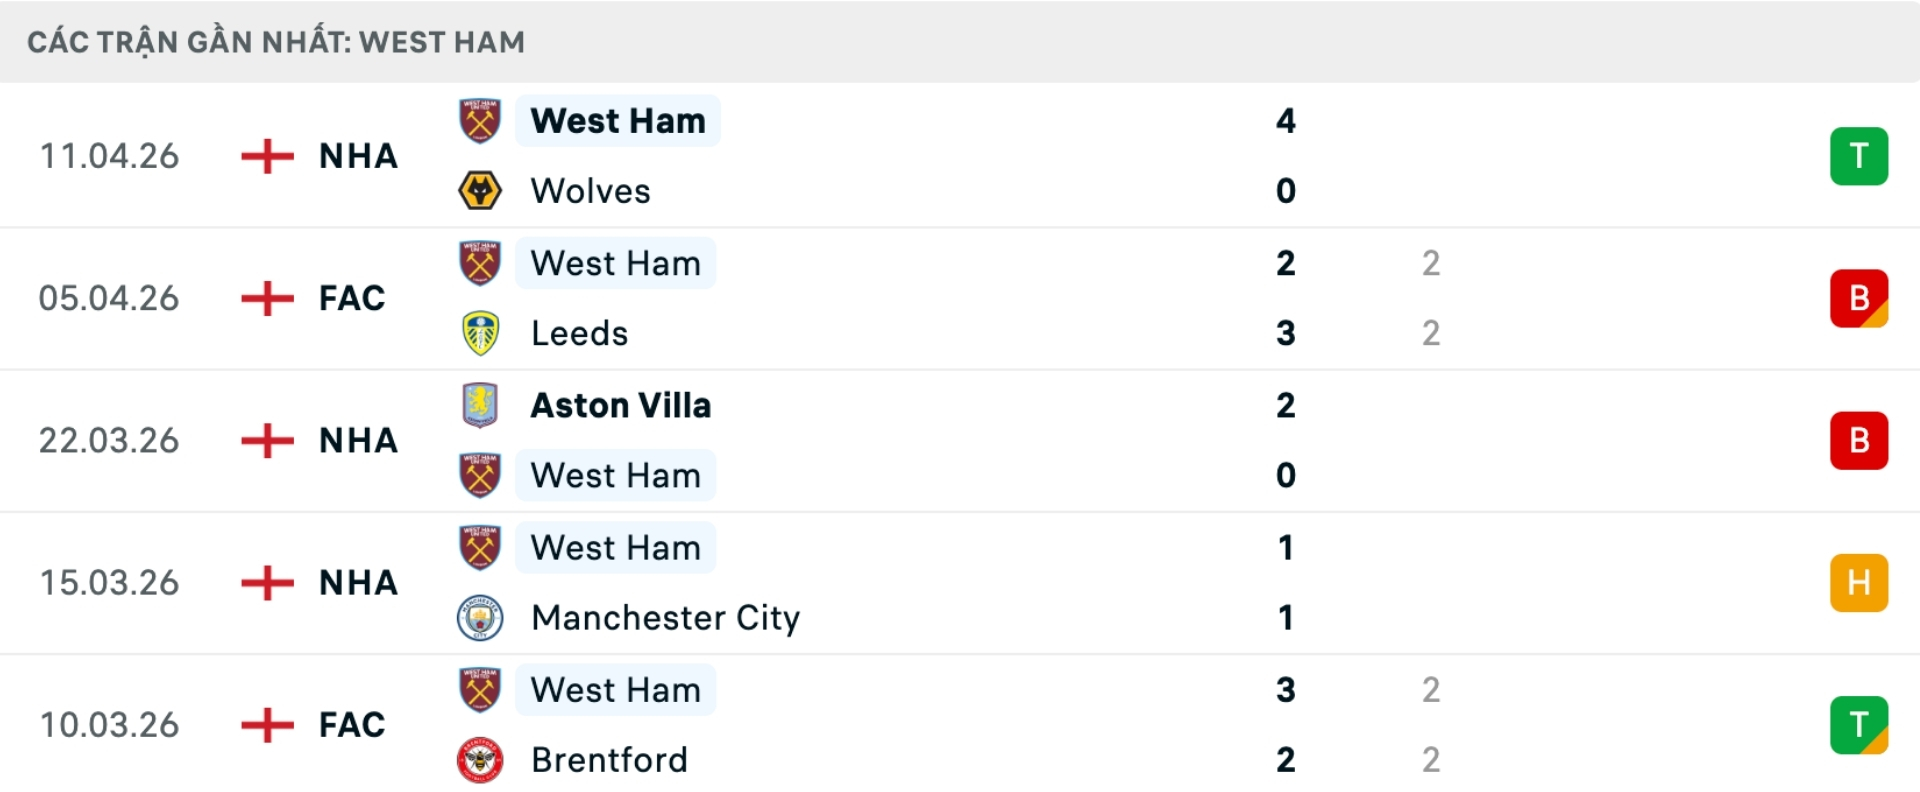1920x792 pixels.
Task: Open the Aston Villa team link
Action: pyautogui.click(x=620, y=405)
